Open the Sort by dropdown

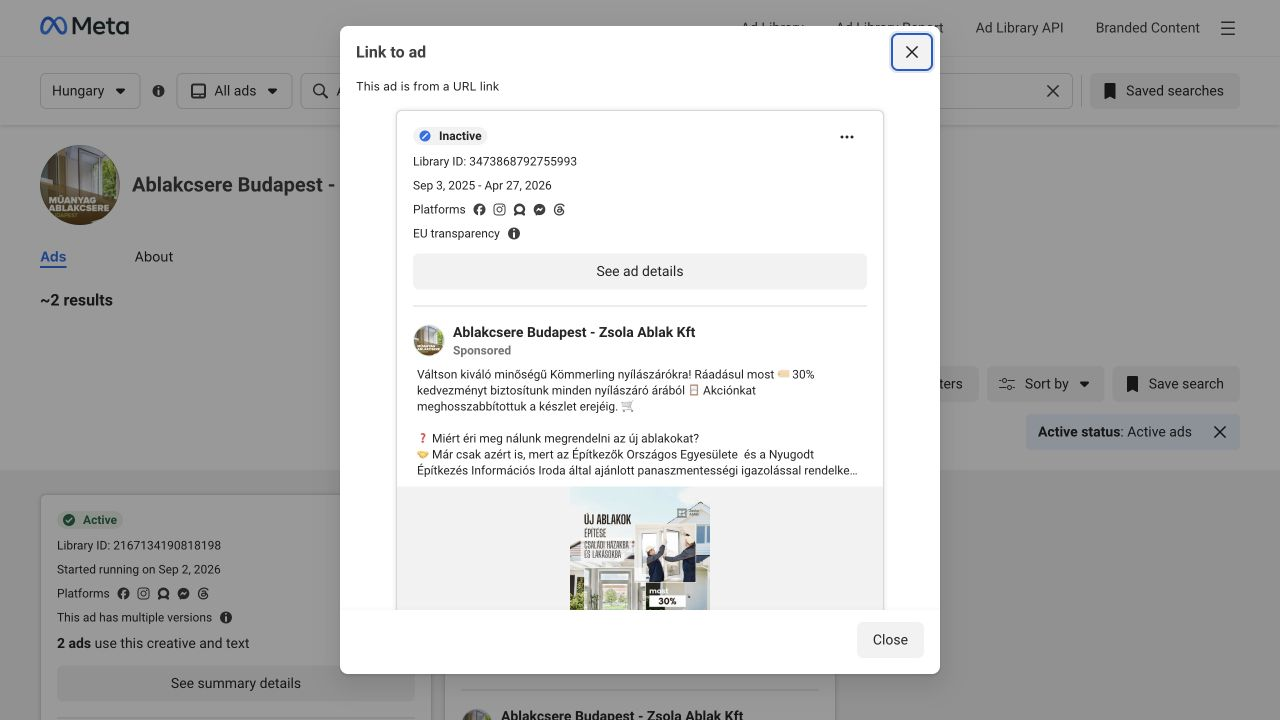pos(1045,384)
